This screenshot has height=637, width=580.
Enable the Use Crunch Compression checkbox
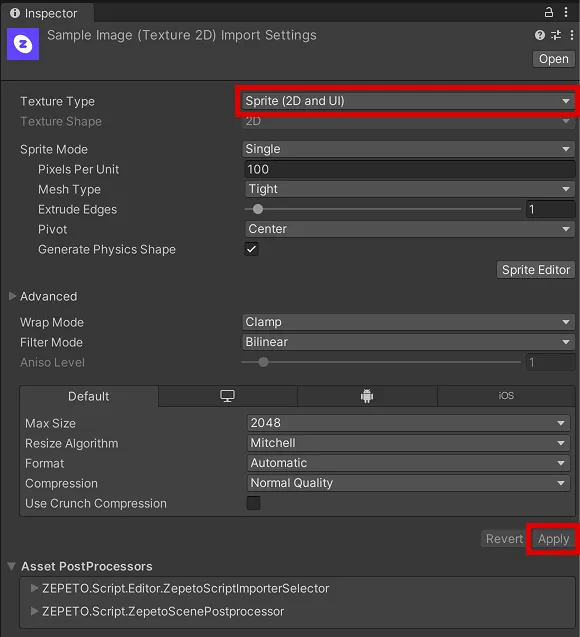tap(253, 503)
